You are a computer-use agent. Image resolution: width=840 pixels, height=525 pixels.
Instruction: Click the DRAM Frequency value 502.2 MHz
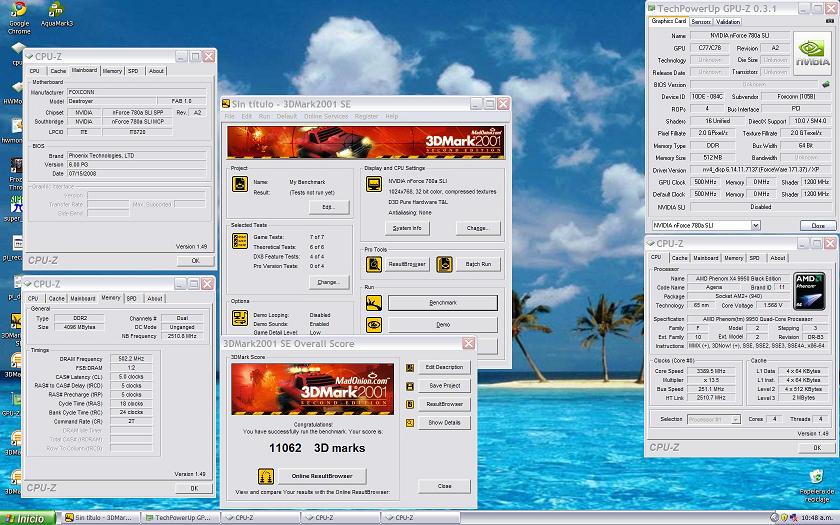[131, 359]
